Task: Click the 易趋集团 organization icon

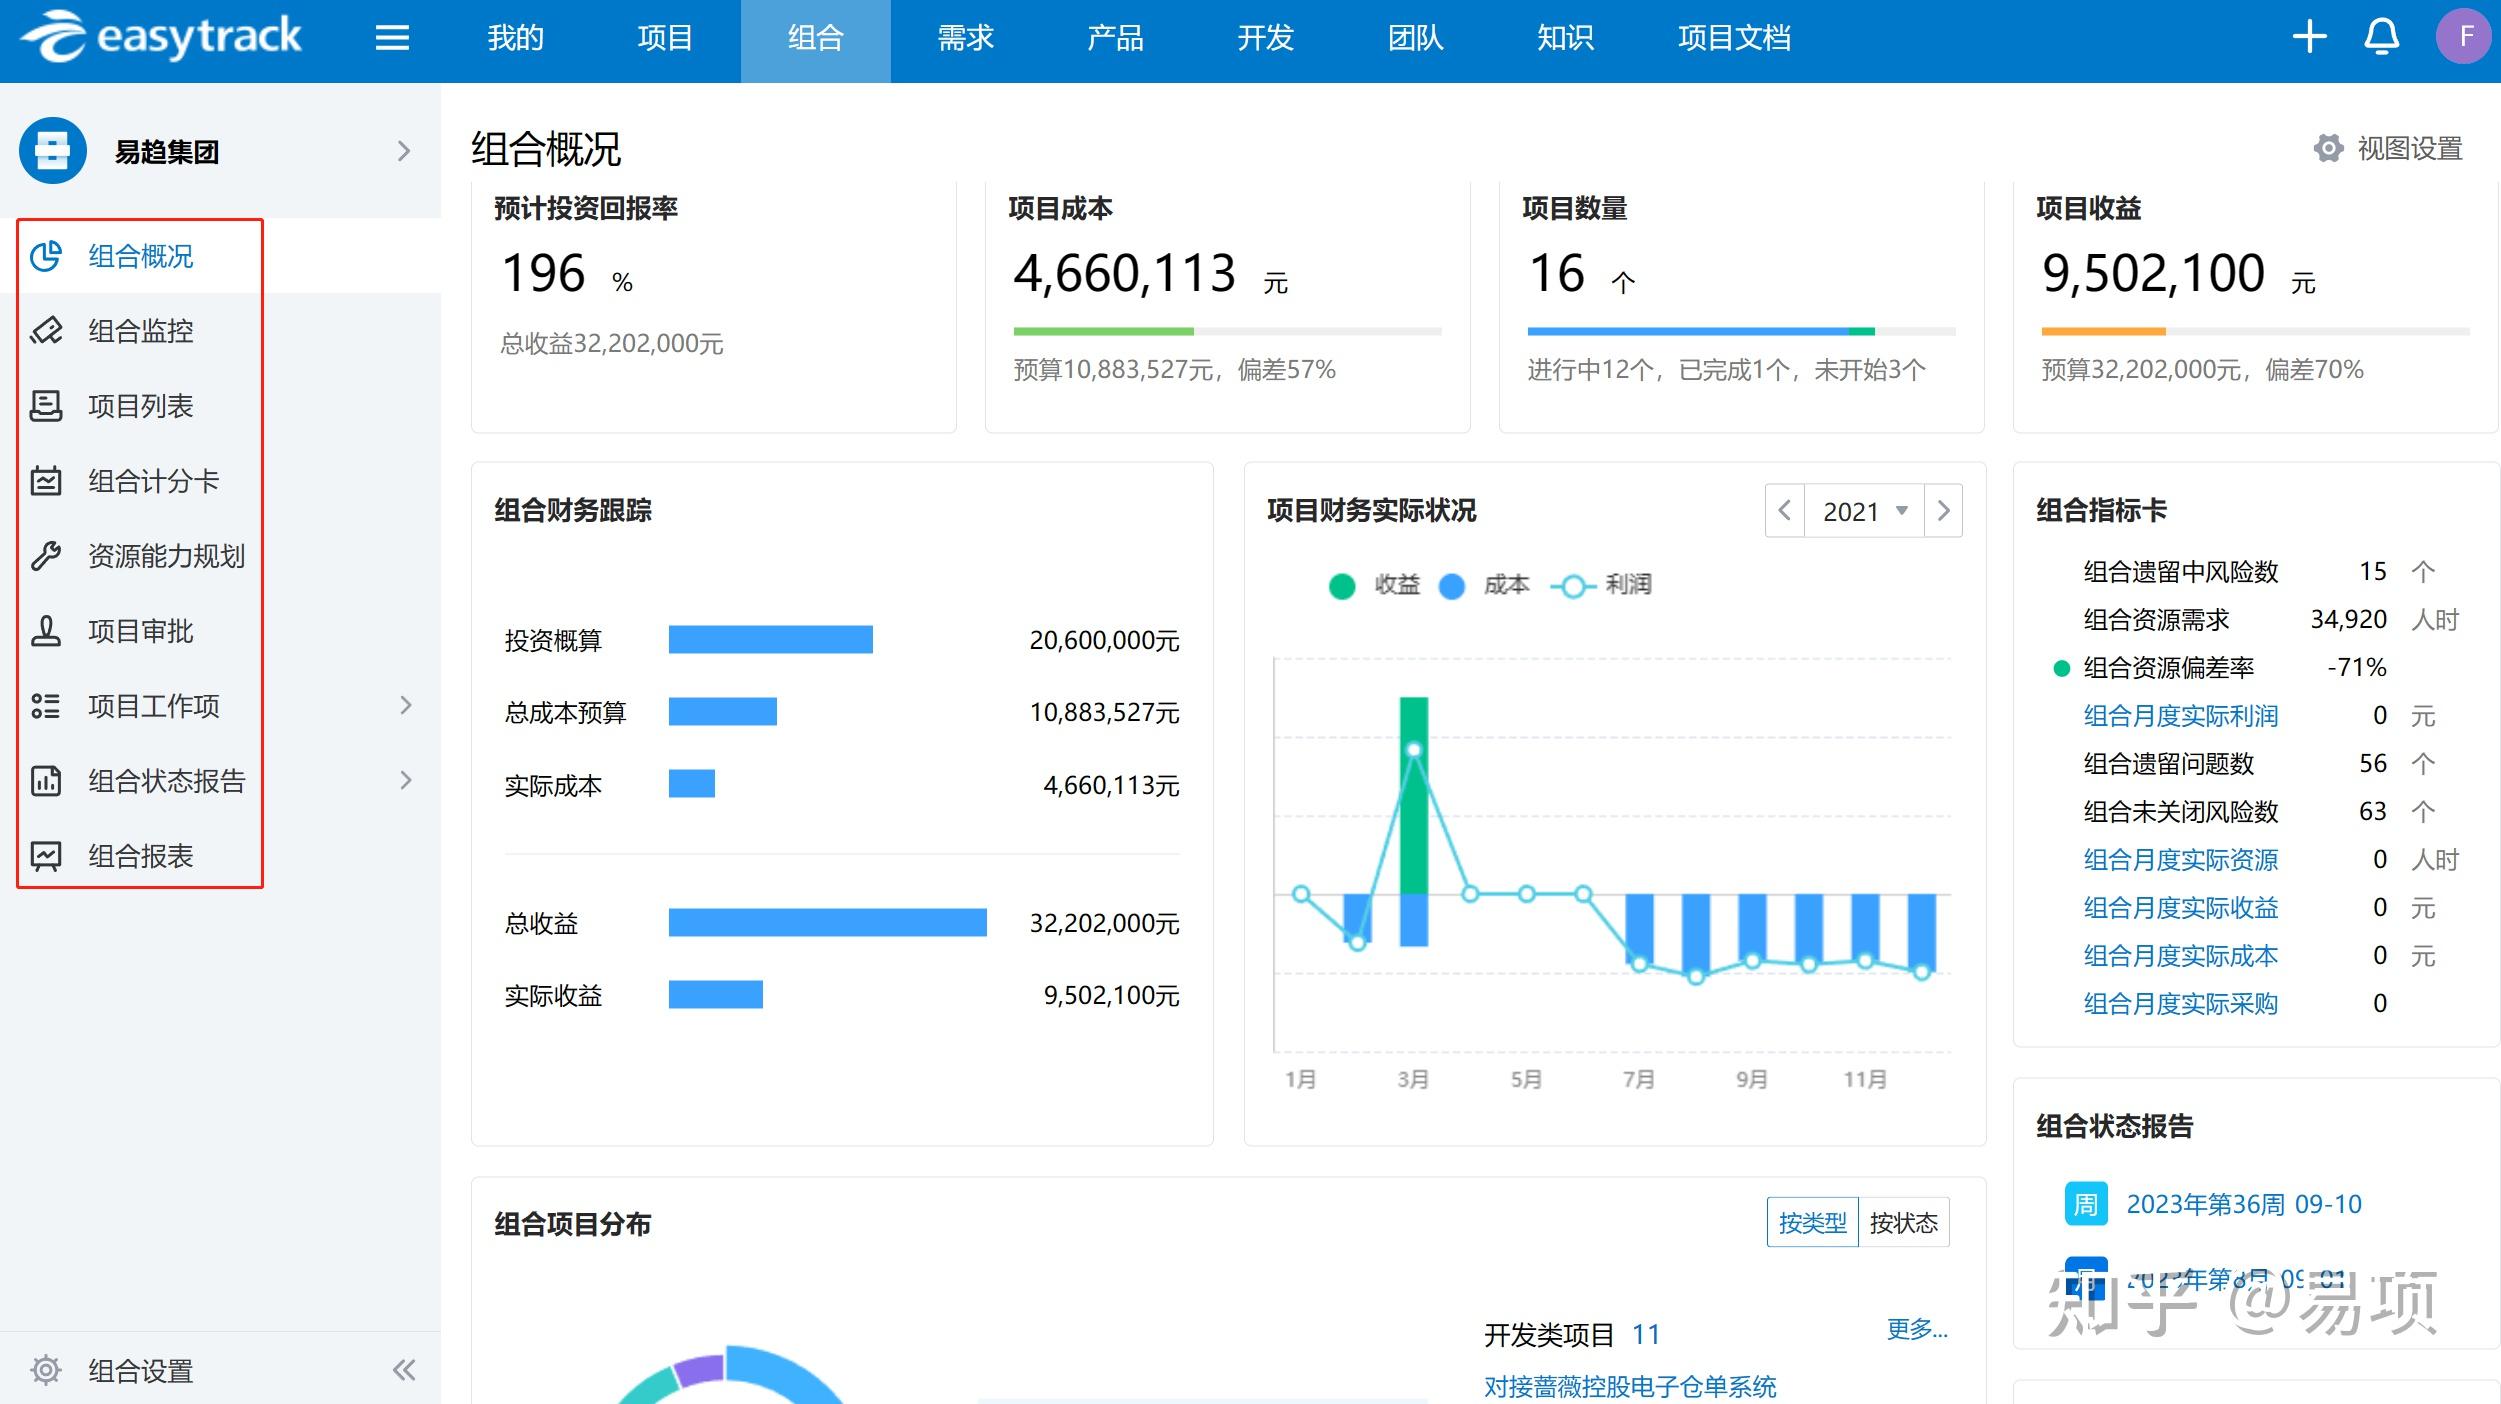Action: (x=53, y=151)
